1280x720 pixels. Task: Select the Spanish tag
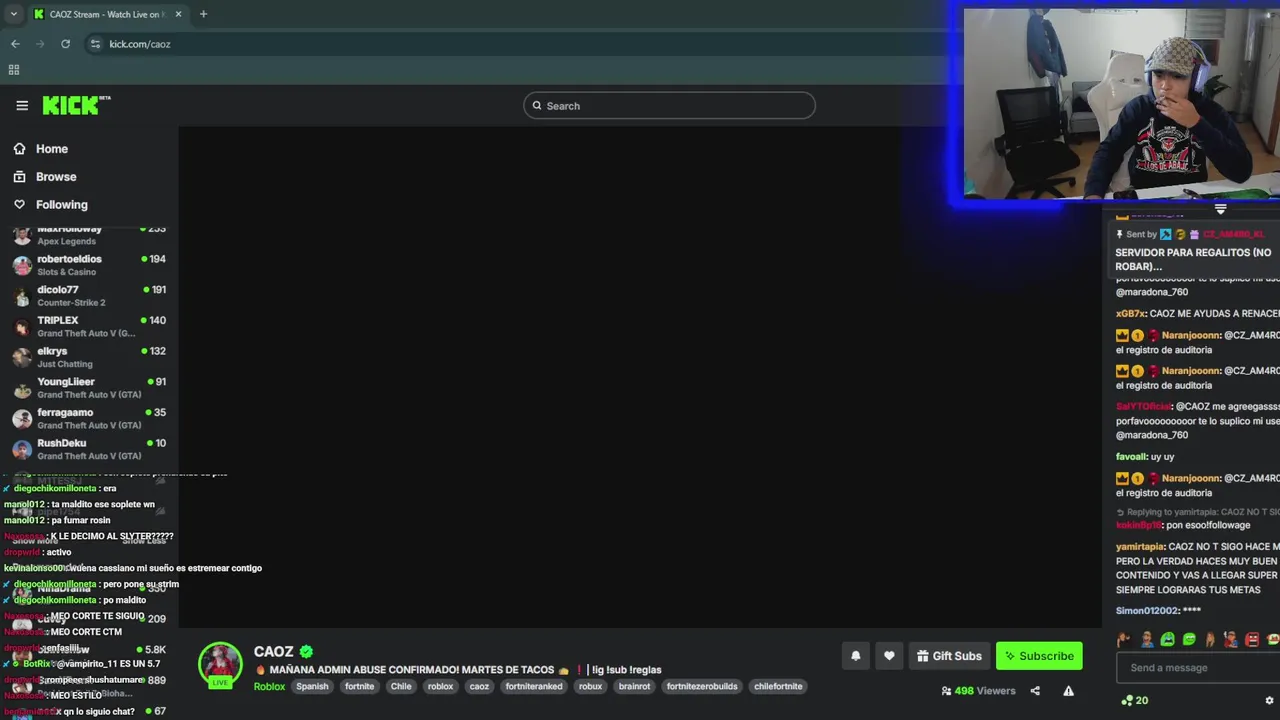[x=312, y=687]
